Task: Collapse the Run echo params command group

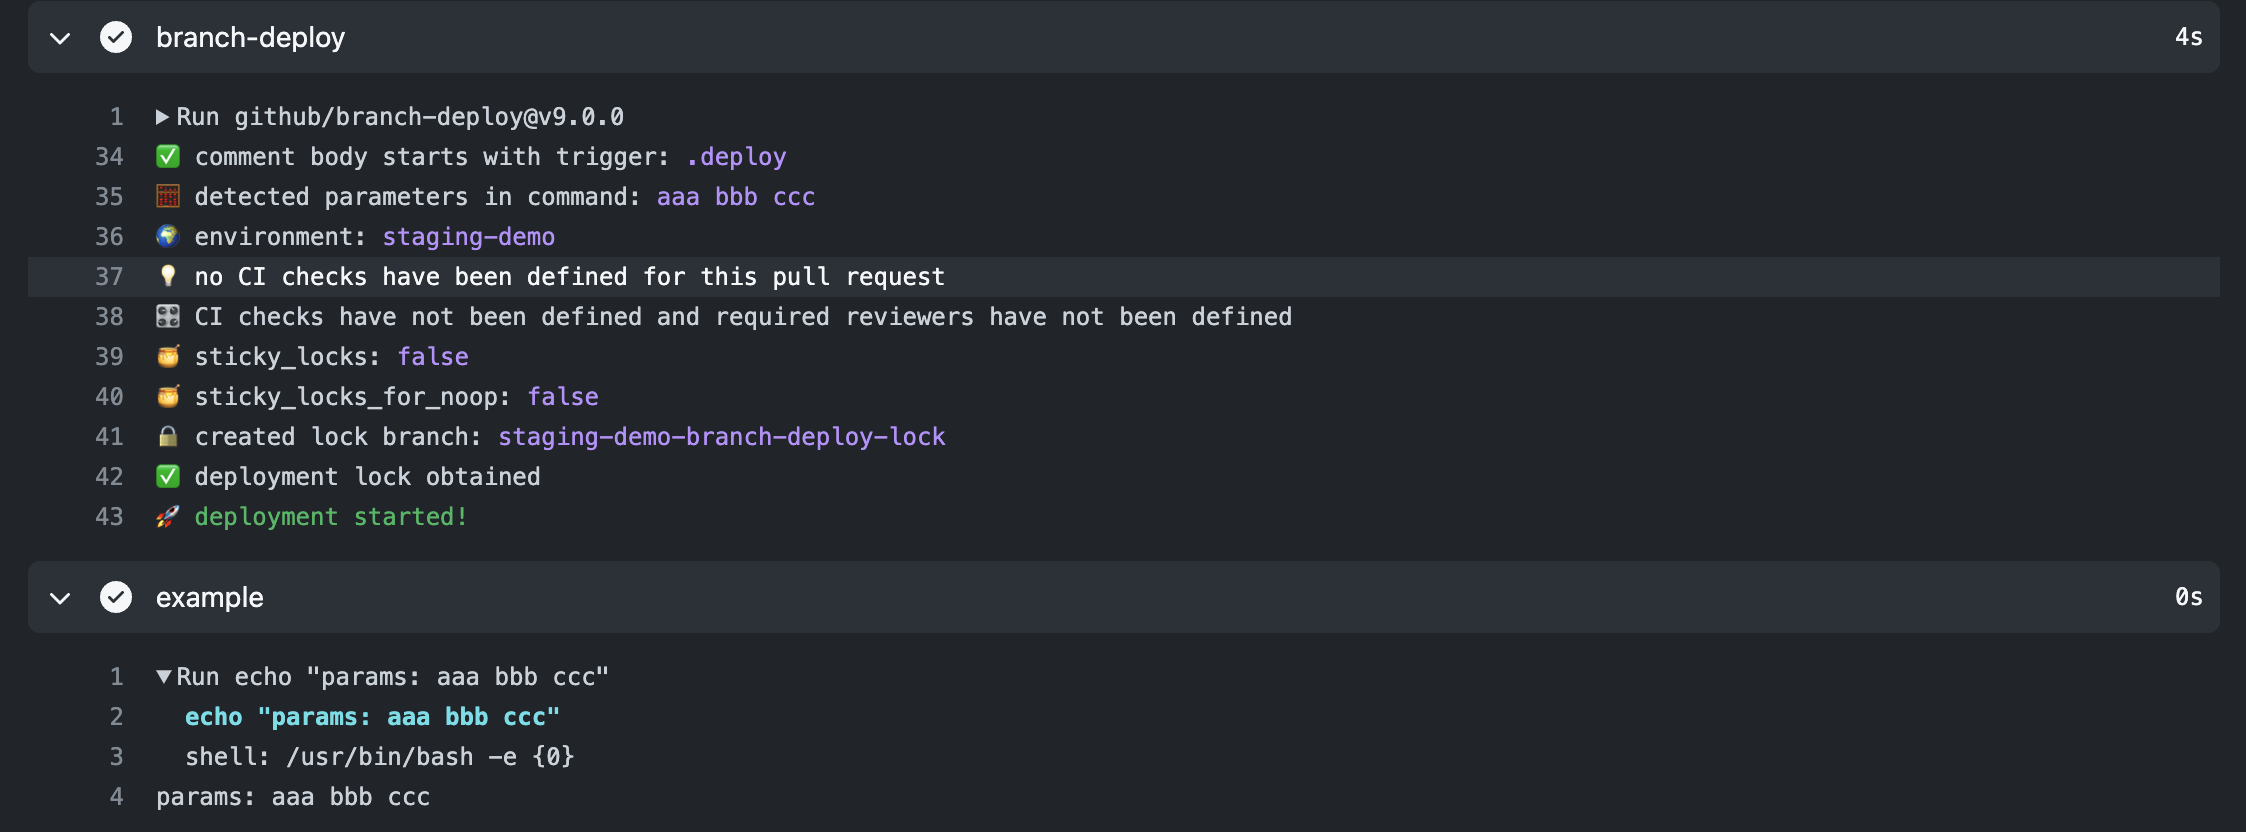Action: coord(165,676)
